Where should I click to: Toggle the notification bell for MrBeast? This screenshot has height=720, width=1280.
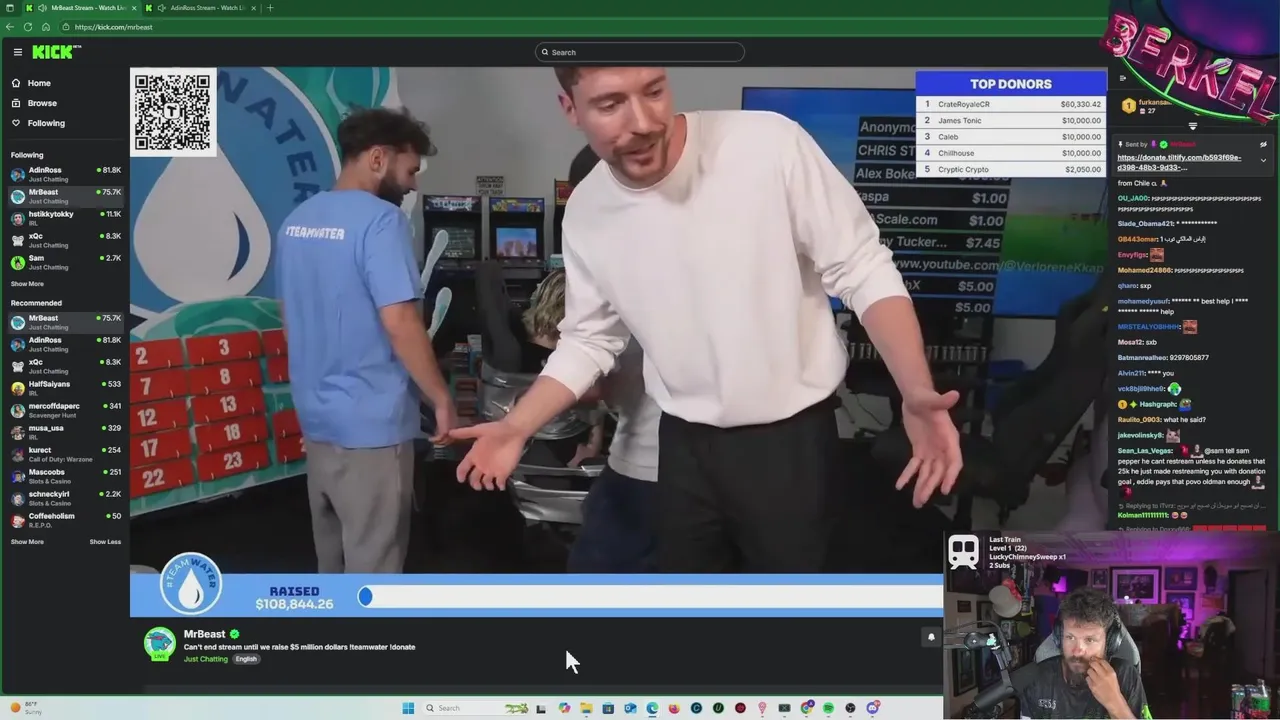(x=931, y=637)
